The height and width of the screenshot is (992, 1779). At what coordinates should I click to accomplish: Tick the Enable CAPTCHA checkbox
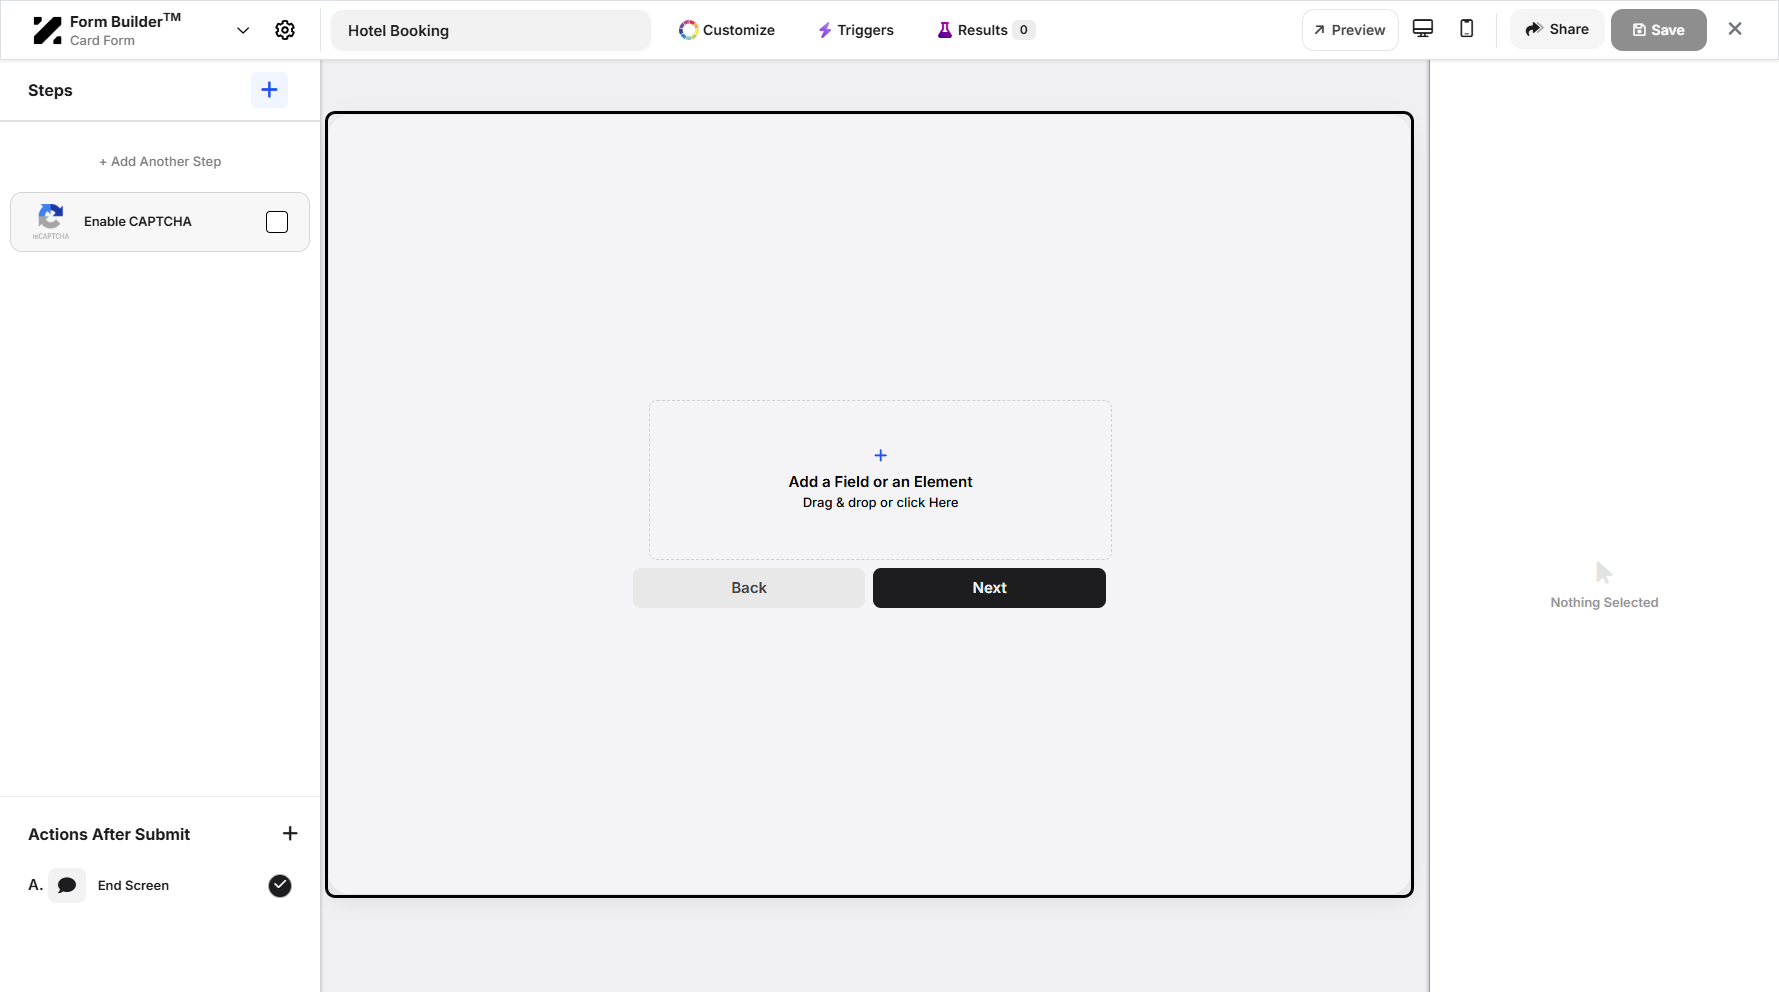pos(277,222)
